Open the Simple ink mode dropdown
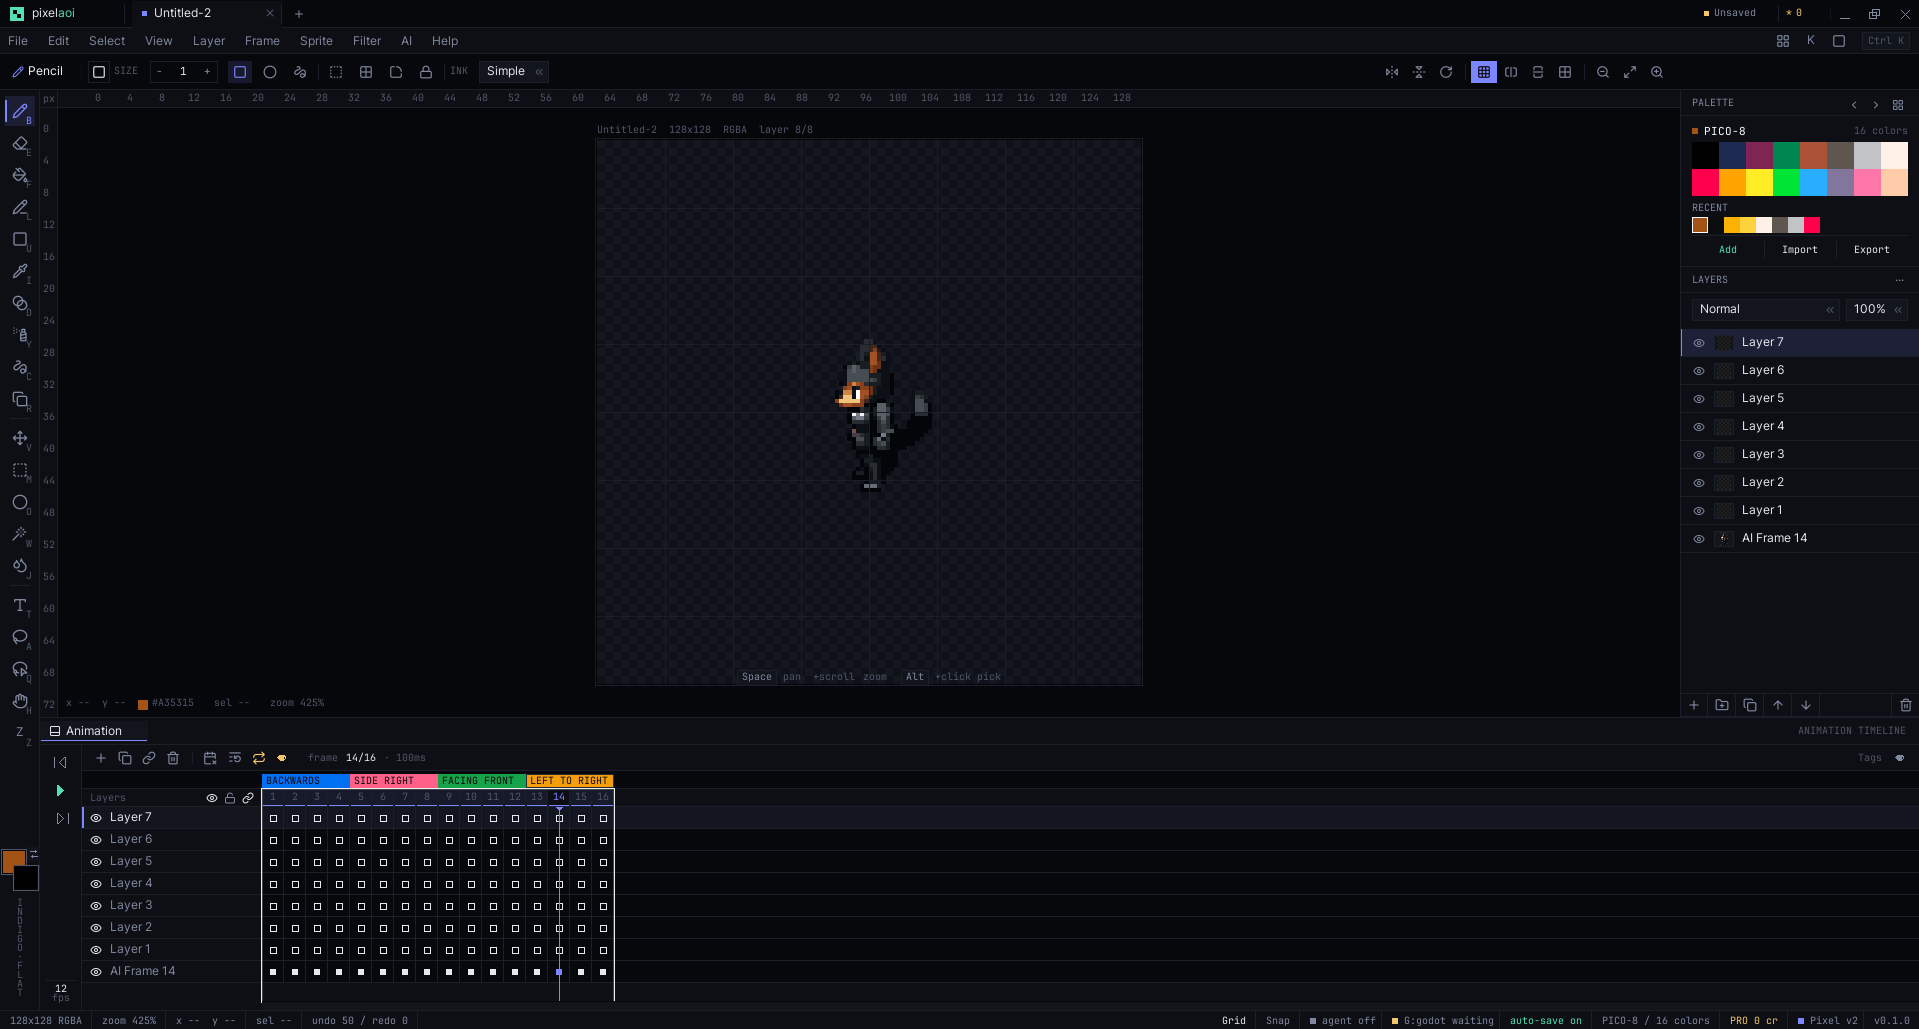Screen dimensions: 1919x1029 [x=514, y=71]
